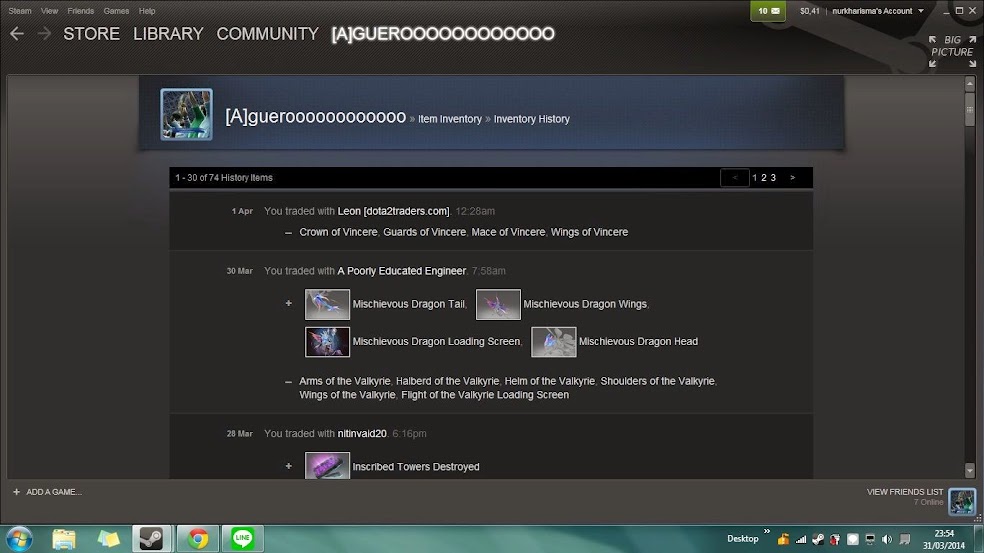Click Shoulders of the Valkyrie text

tap(657, 381)
